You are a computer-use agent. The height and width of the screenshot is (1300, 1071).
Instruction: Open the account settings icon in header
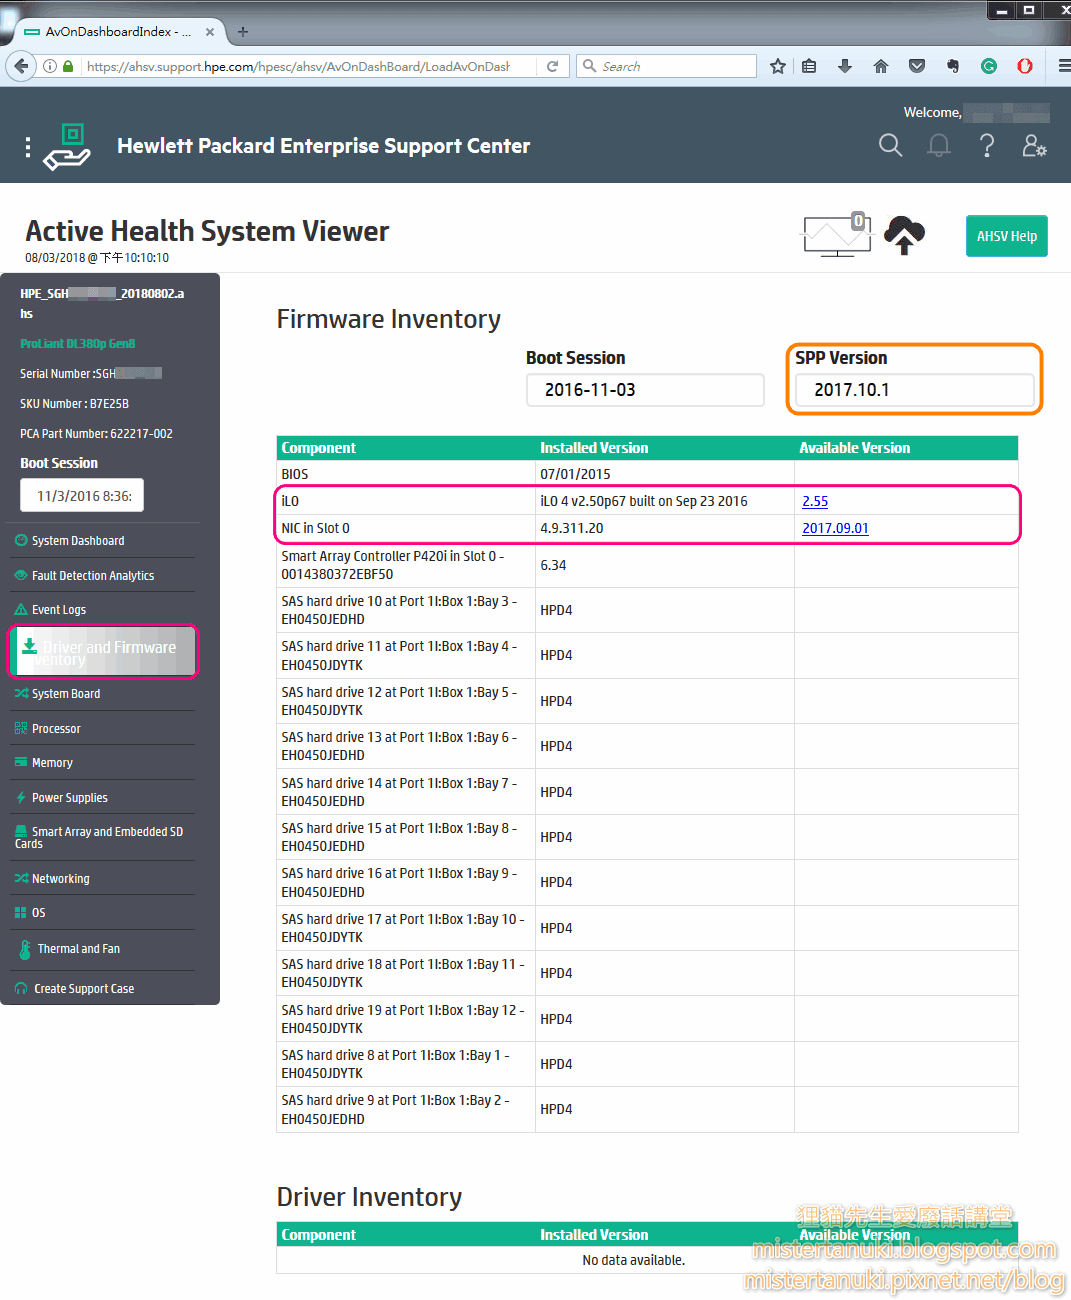click(1034, 145)
